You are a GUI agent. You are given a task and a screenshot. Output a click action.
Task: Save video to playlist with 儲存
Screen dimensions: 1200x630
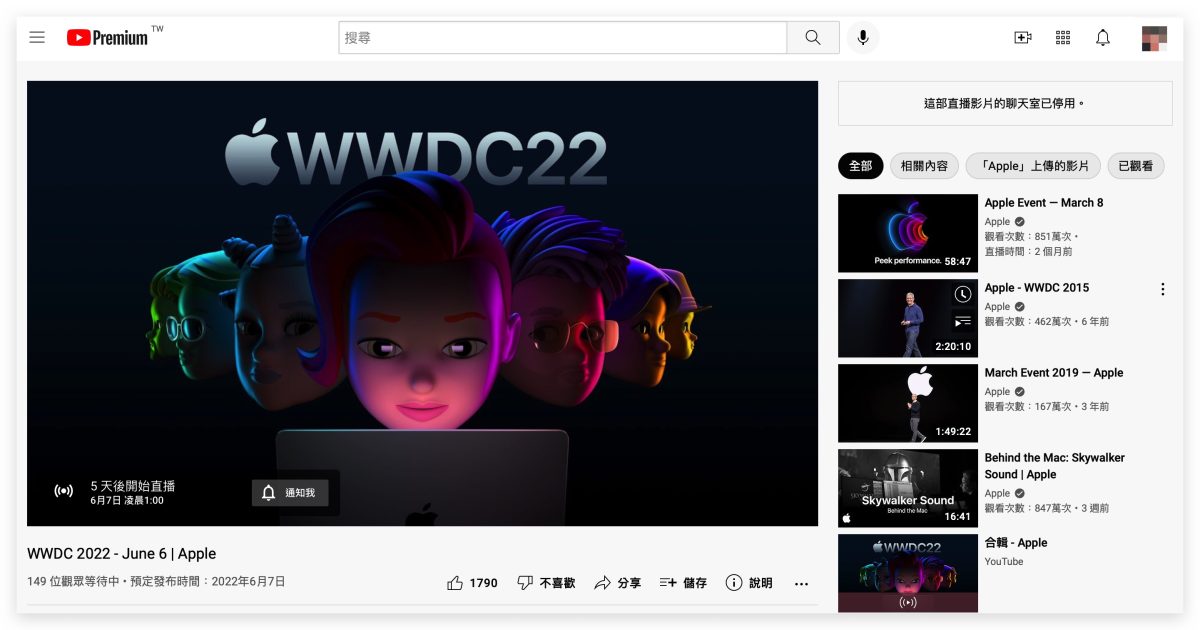tap(683, 583)
